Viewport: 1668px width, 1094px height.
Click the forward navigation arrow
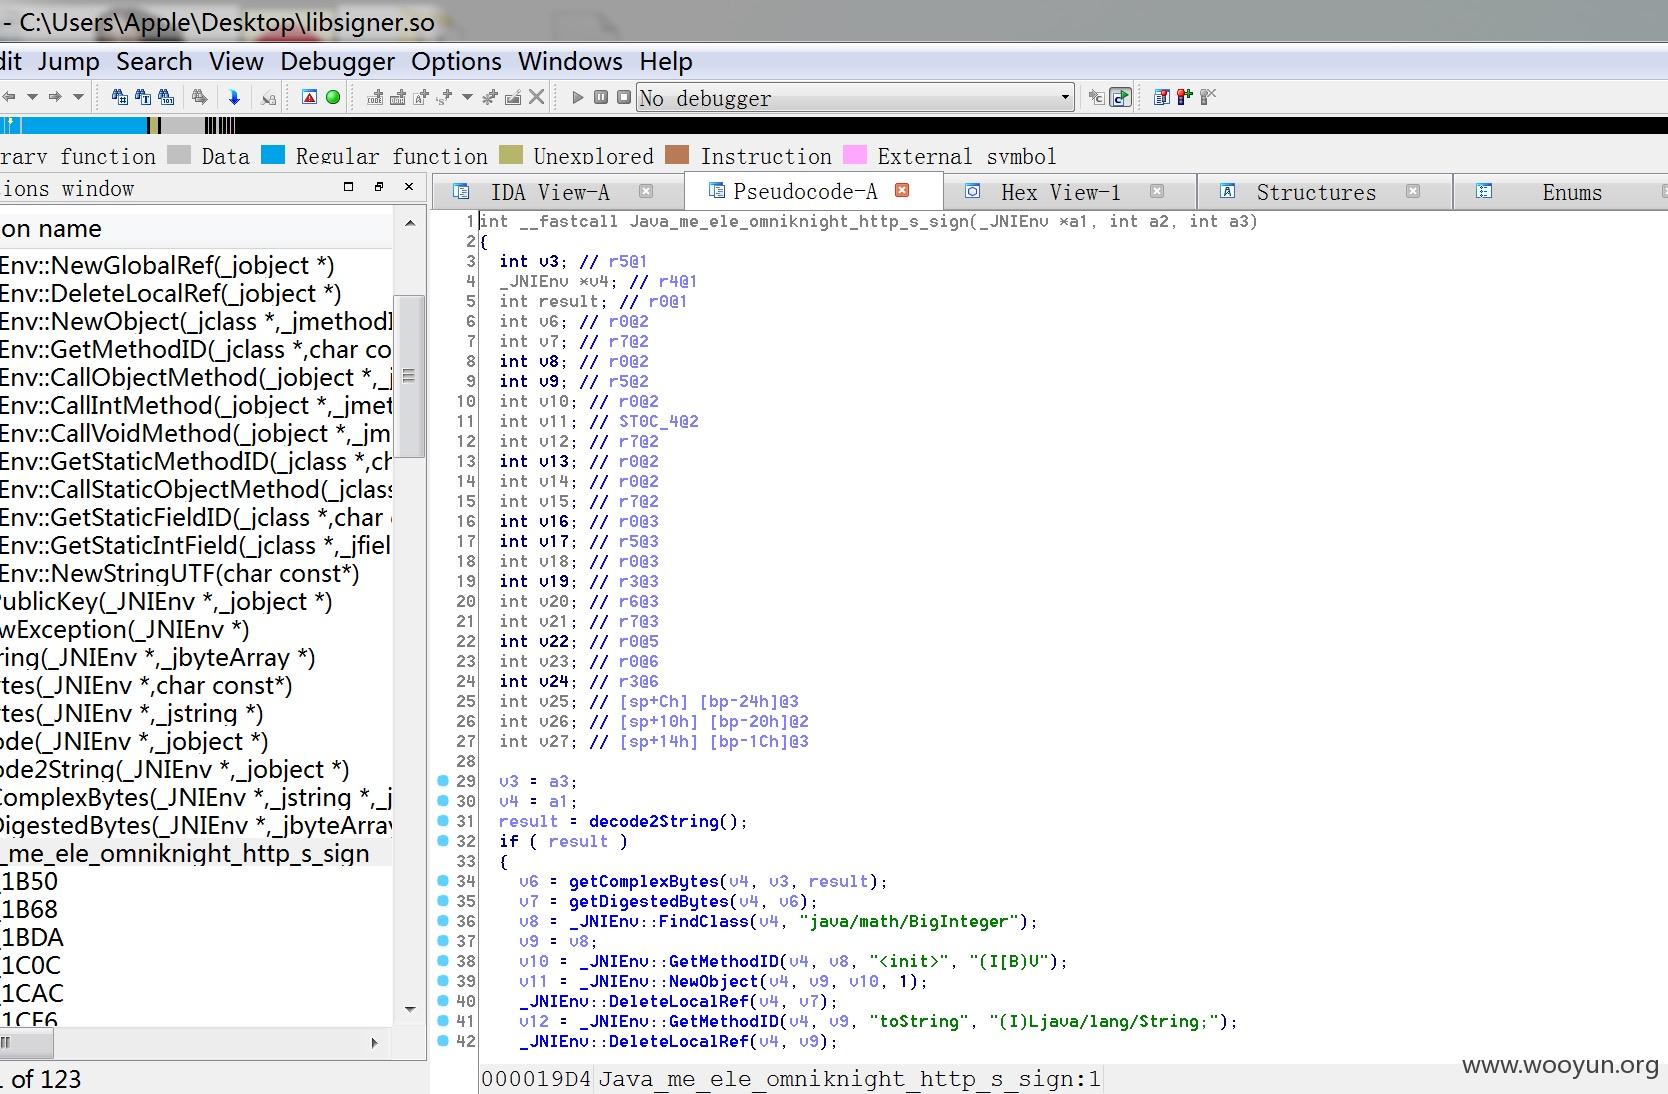point(55,97)
